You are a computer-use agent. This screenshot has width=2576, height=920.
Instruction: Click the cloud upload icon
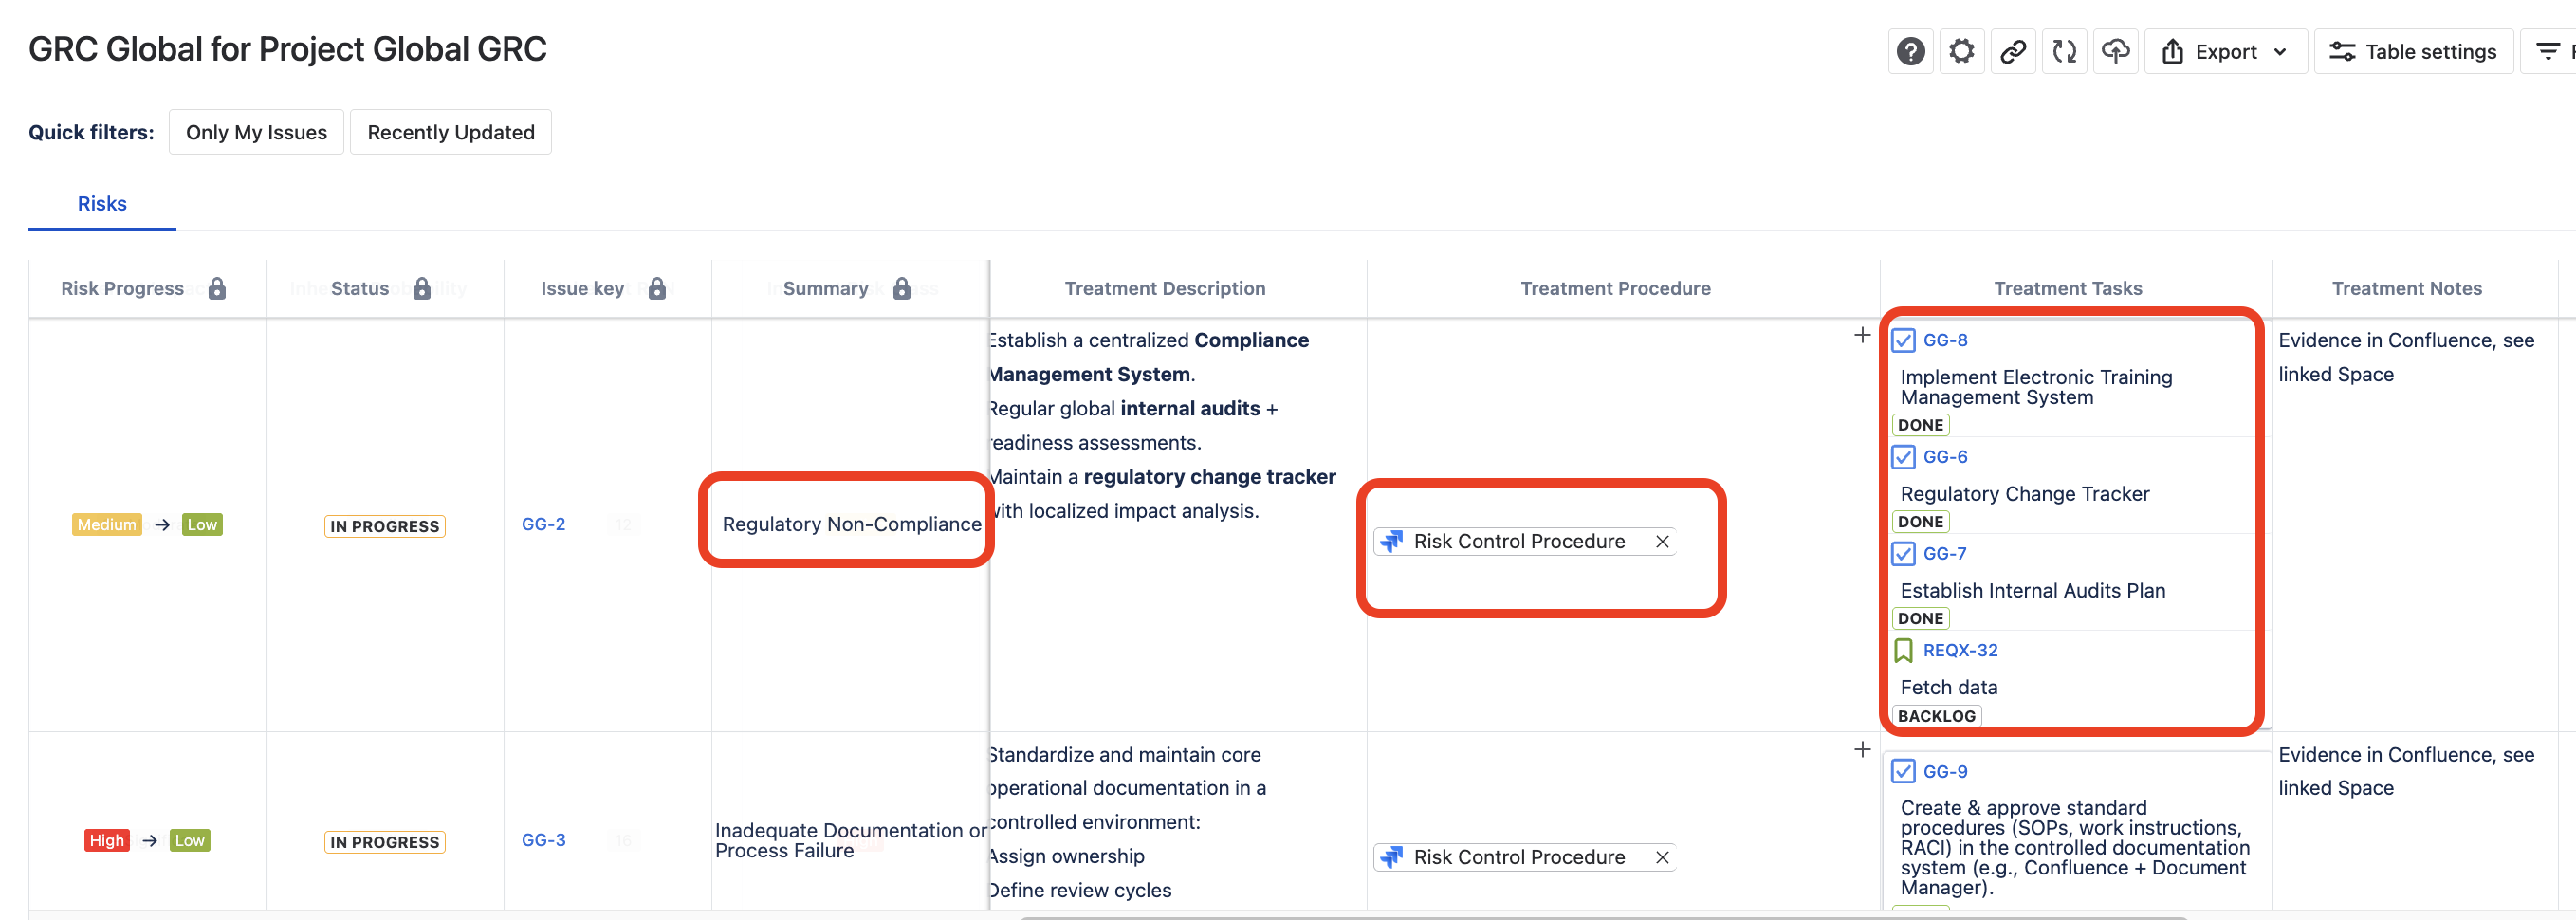pyautogui.click(x=2115, y=52)
